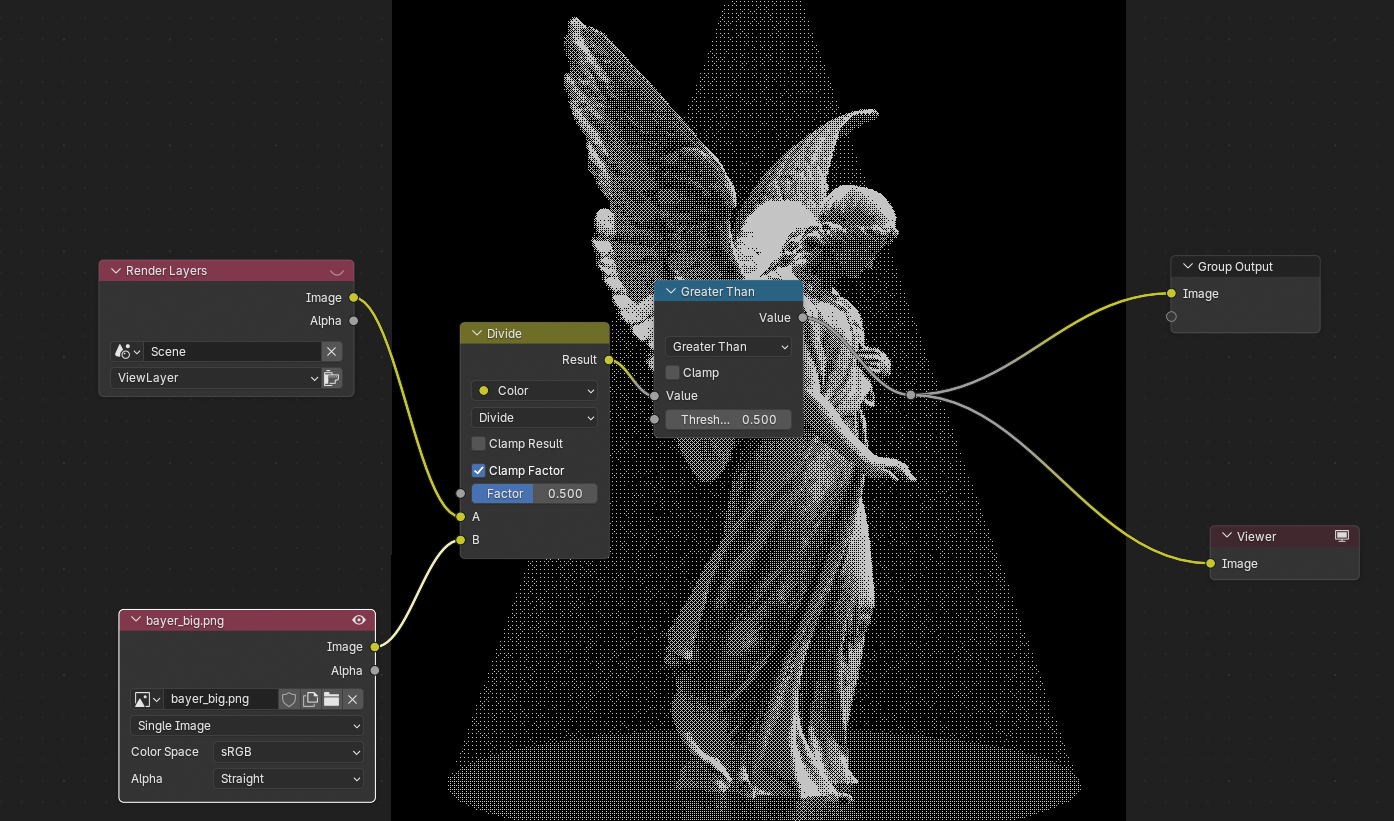Clear the Scene with the X button

click(332, 352)
